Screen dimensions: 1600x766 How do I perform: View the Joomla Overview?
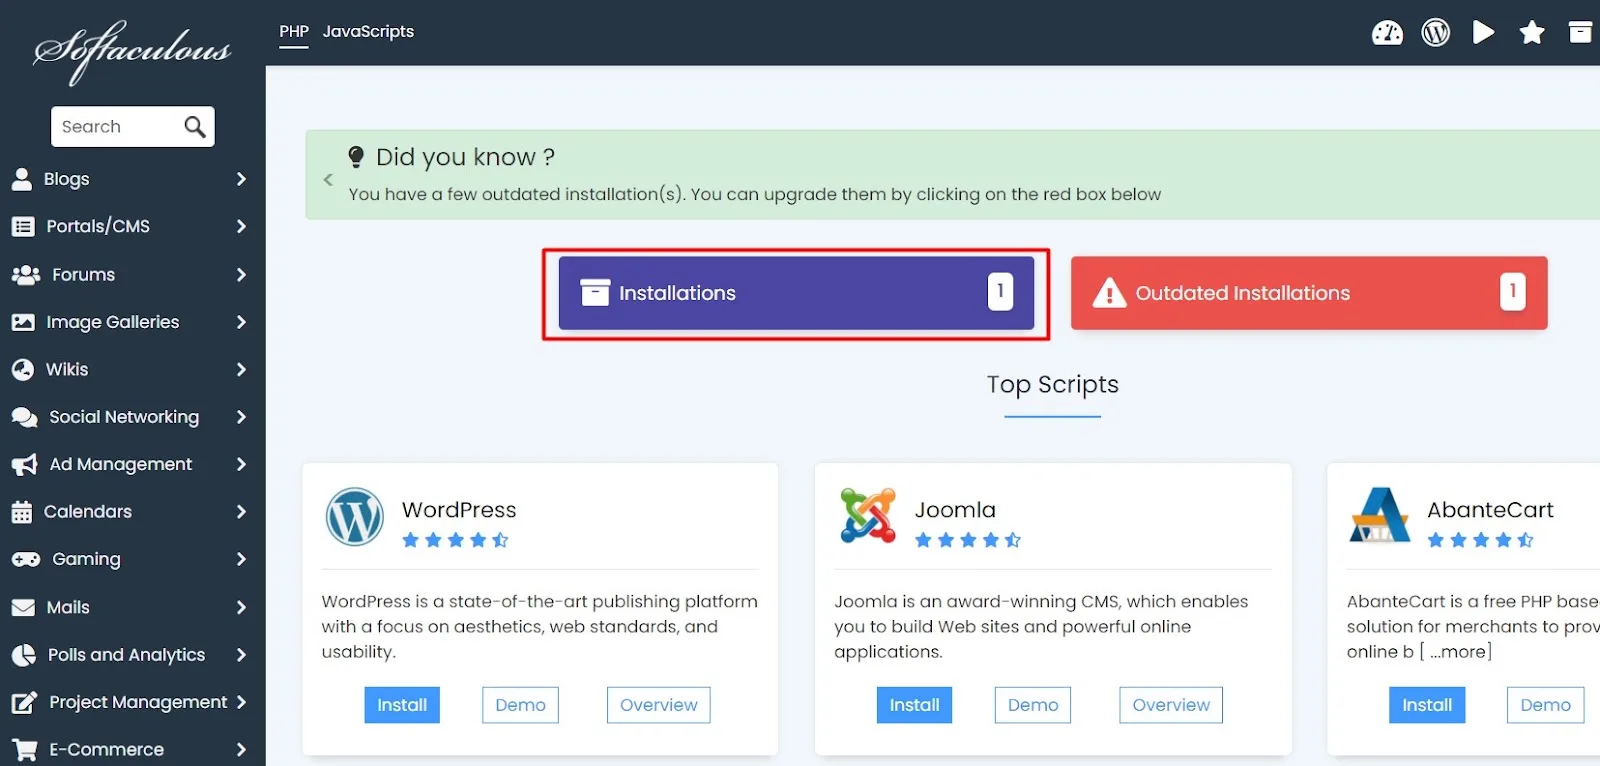(1171, 705)
